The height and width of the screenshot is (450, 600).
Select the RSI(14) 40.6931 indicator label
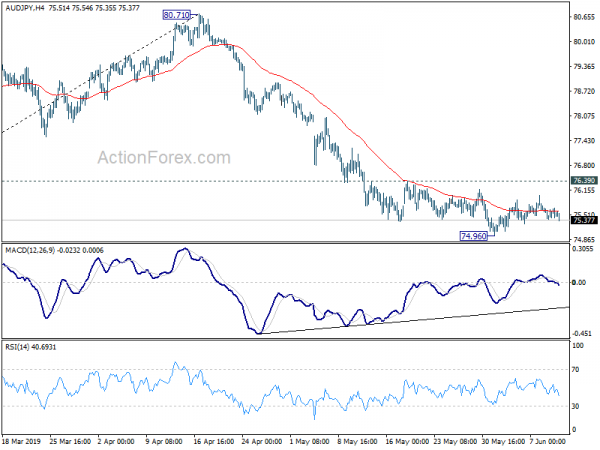tap(30, 347)
